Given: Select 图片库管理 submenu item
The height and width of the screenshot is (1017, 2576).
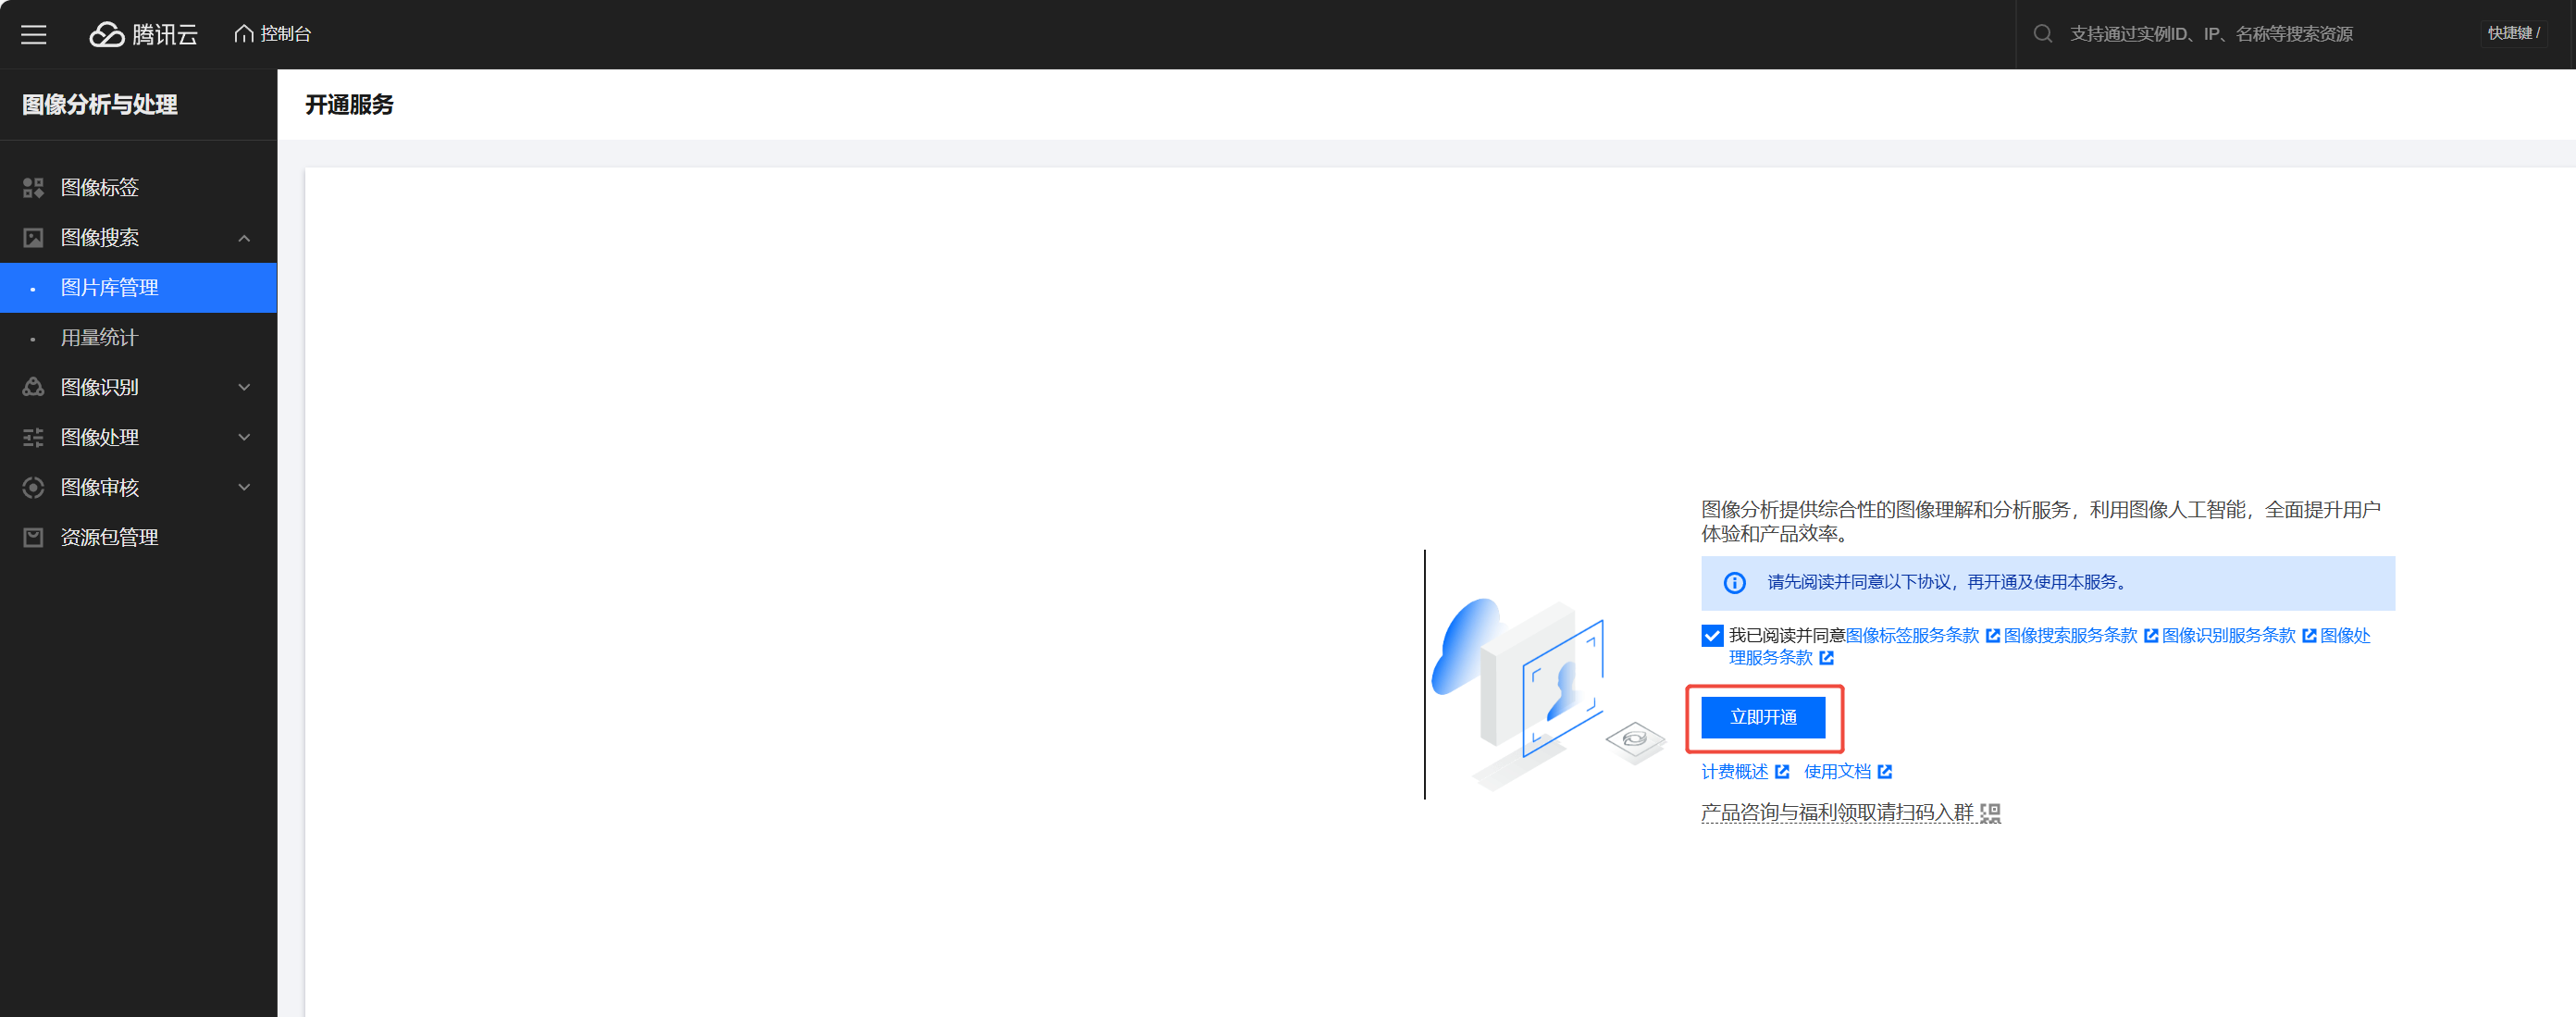Looking at the screenshot, I should (138, 288).
